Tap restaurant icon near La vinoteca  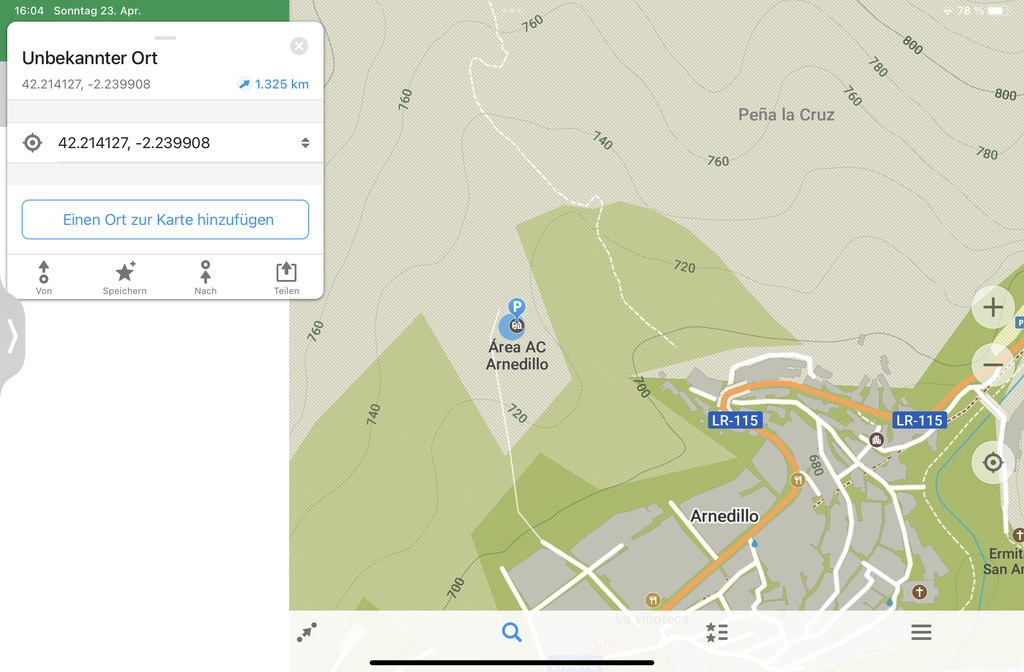[652, 600]
